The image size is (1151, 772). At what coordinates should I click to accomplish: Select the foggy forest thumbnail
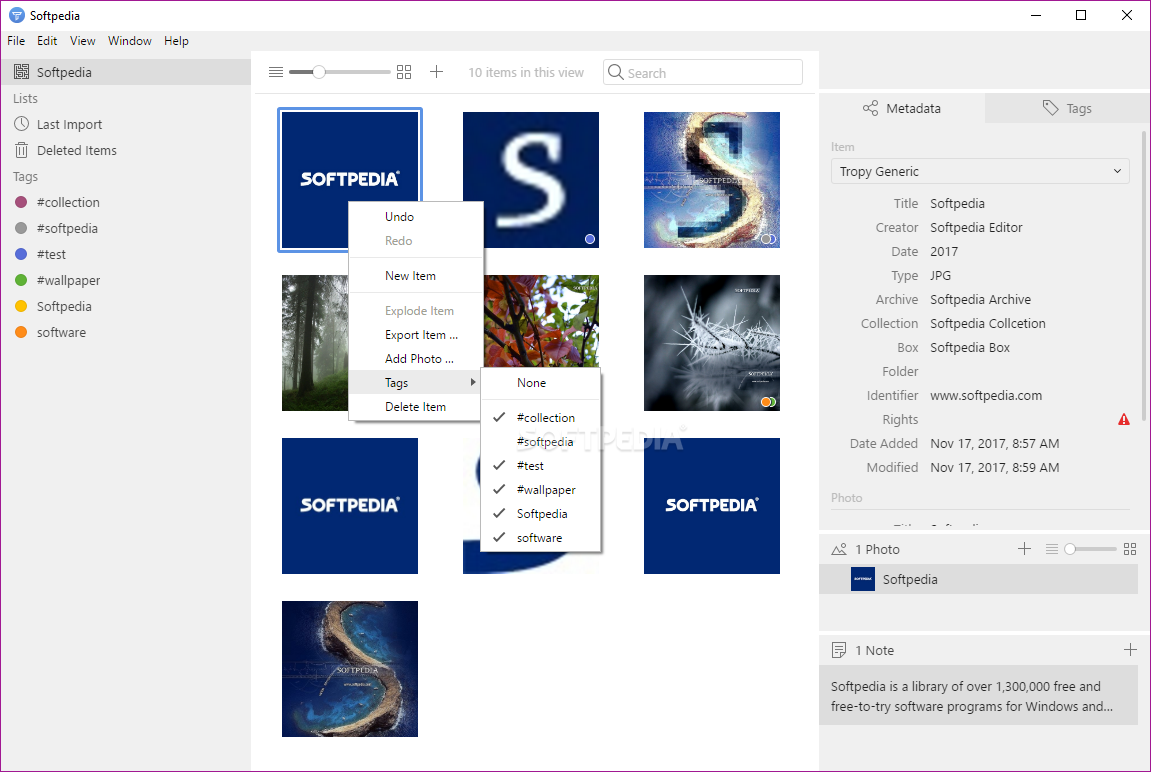(314, 343)
